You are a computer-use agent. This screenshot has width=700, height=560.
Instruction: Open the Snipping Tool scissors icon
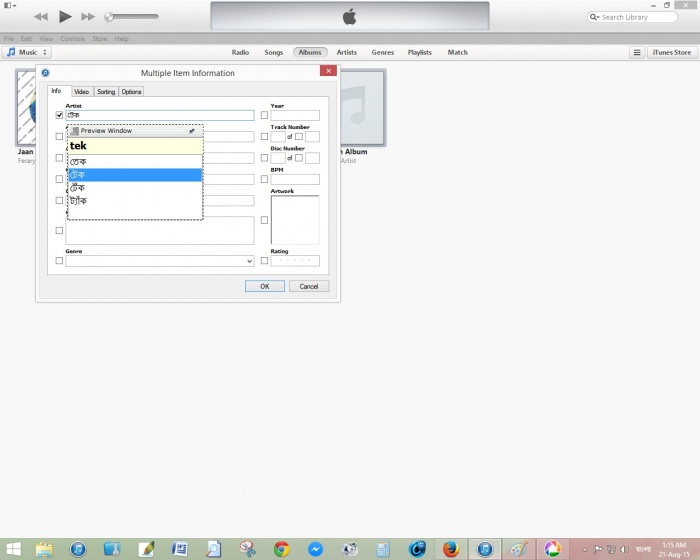pyautogui.click(x=247, y=549)
